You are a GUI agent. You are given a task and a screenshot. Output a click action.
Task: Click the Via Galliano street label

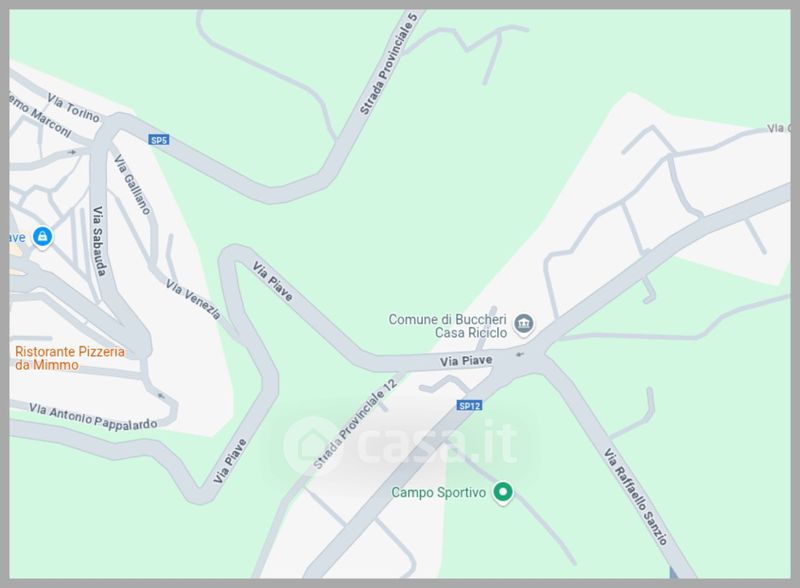pos(132,185)
